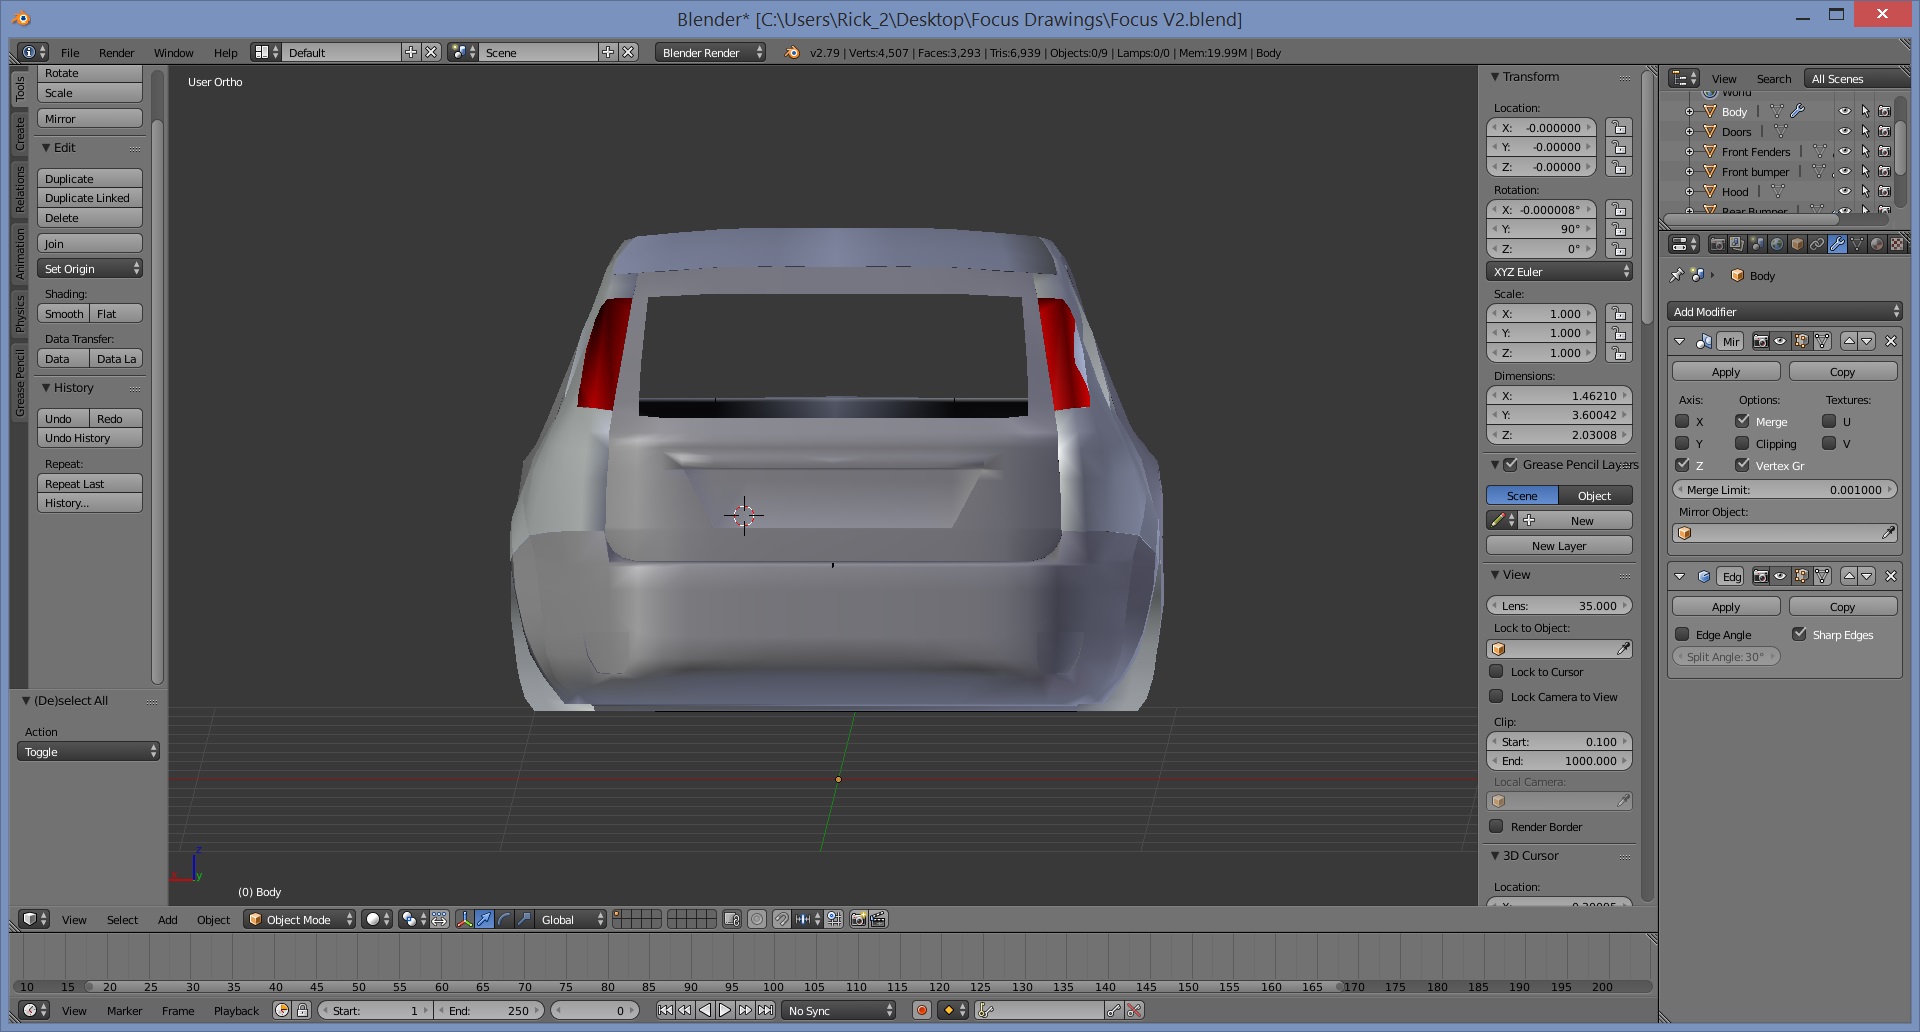Screen dimensions: 1920x1032
Task: Click the Mirror Object eyedropper icon
Action: click(x=1888, y=534)
